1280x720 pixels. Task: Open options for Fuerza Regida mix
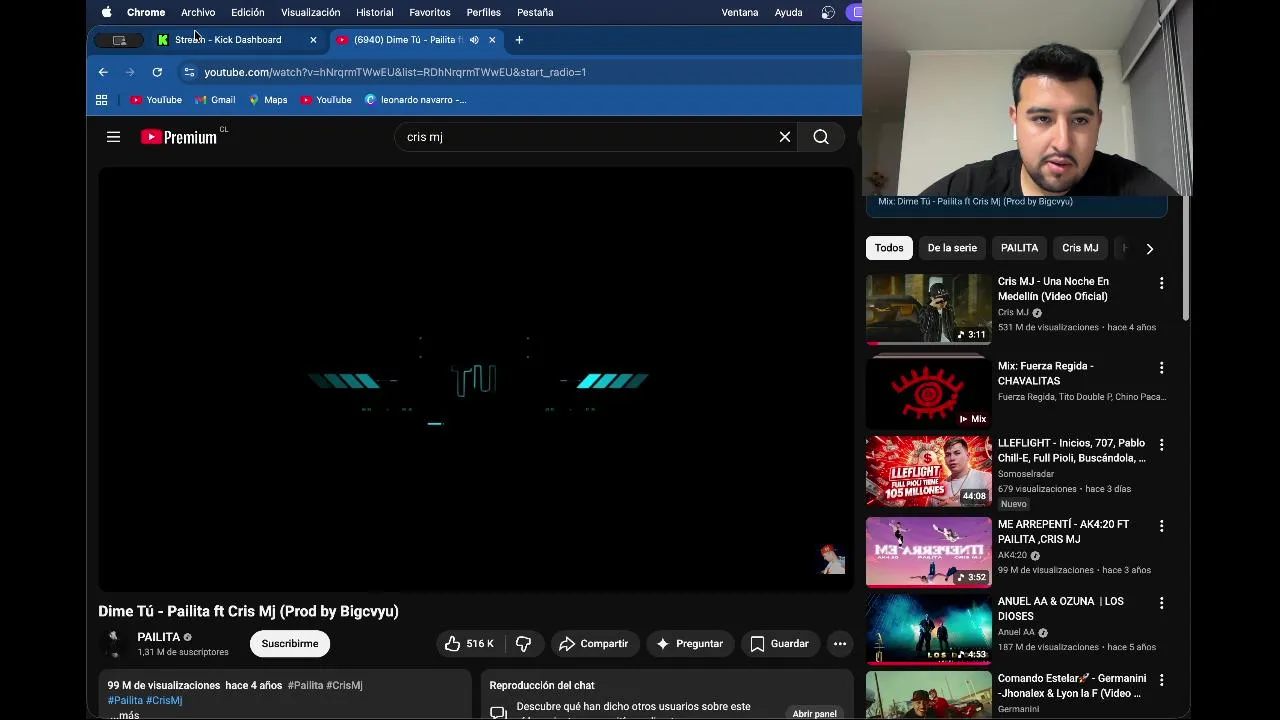1161,368
